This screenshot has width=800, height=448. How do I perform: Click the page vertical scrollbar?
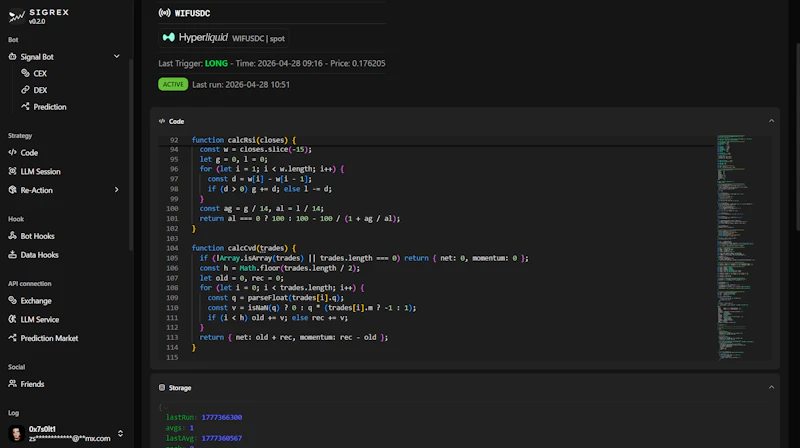click(797, 138)
